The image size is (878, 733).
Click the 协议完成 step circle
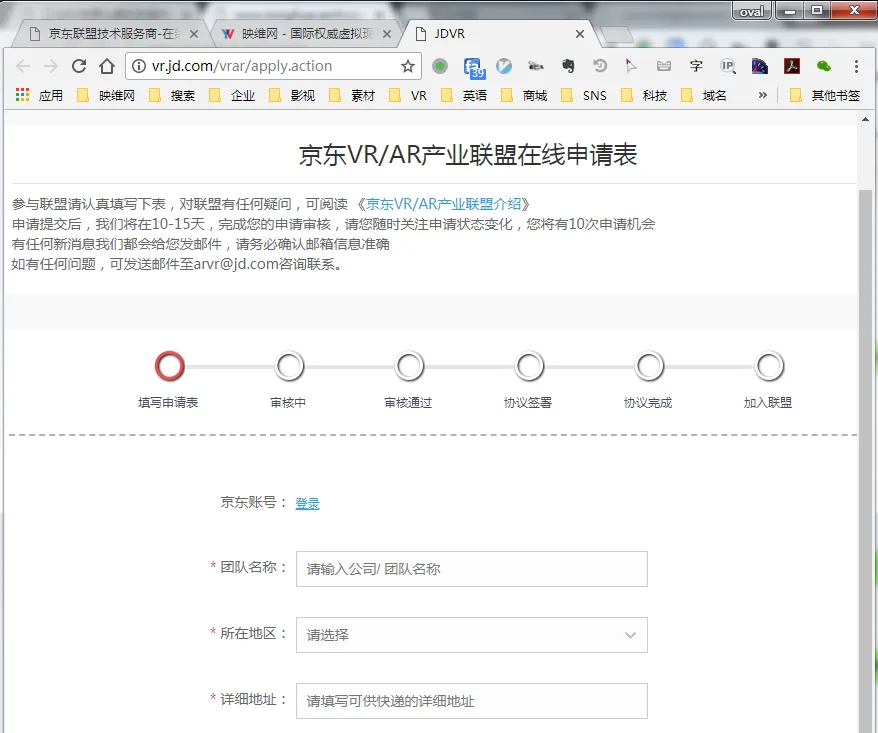(x=648, y=366)
